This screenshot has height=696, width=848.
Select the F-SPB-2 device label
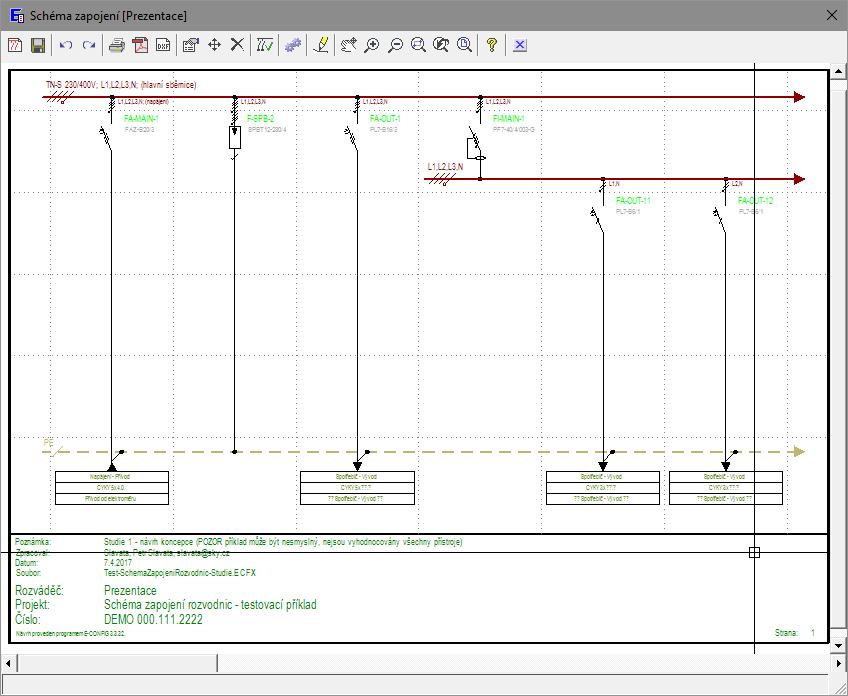[261, 118]
